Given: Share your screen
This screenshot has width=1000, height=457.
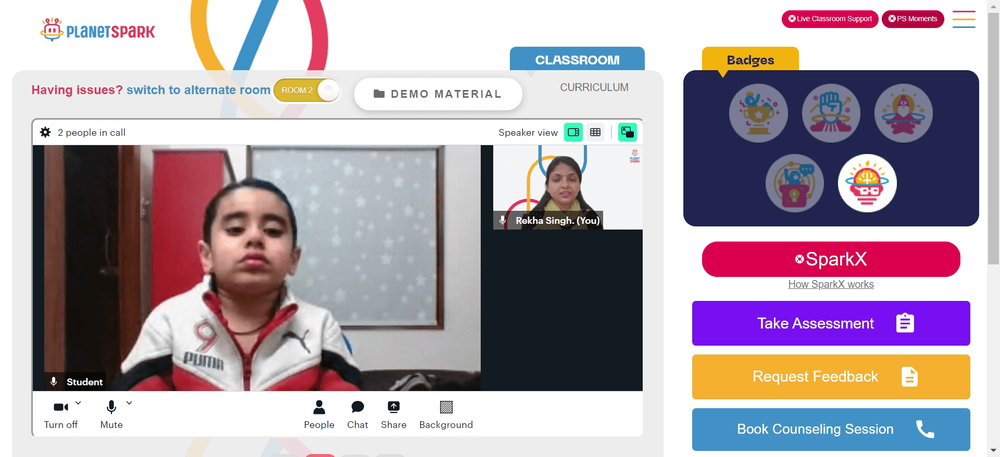Looking at the screenshot, I should [x=393, y=414].
